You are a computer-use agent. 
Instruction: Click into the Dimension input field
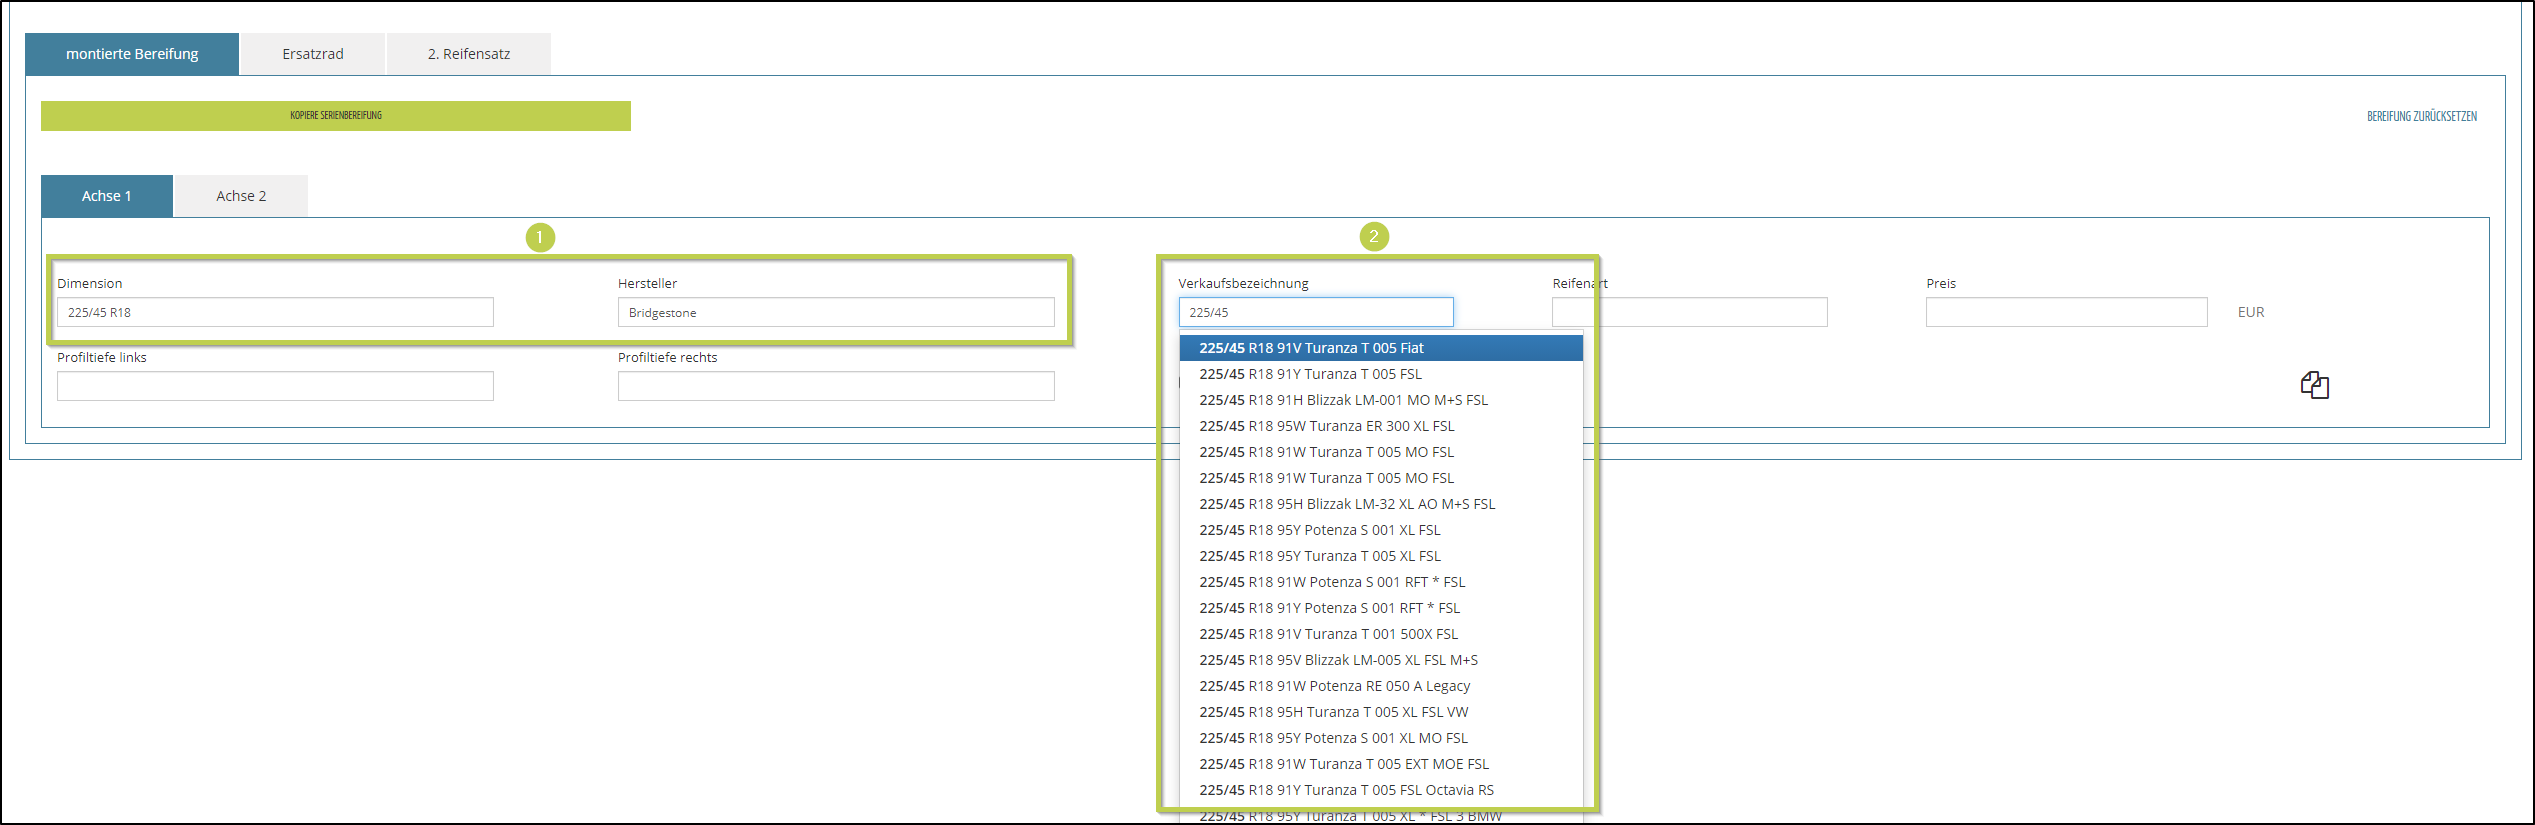pos(275,312)
